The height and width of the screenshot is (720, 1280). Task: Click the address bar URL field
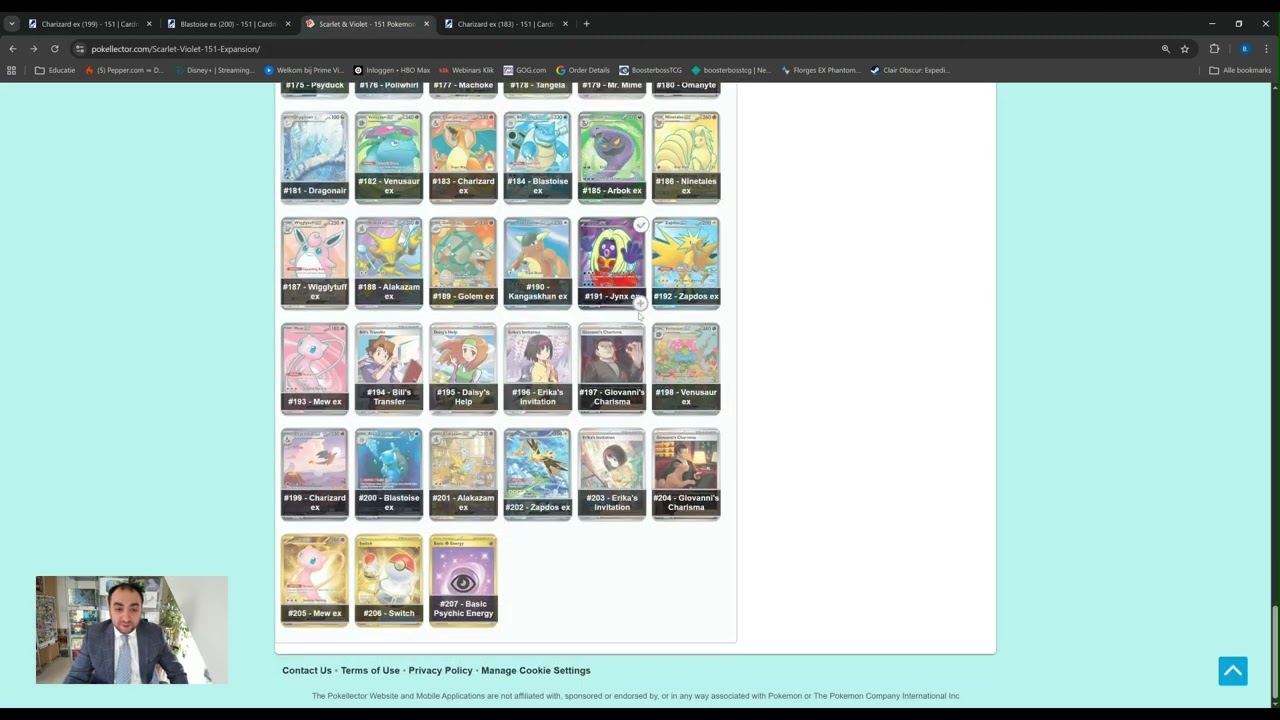click(x=620, y=49)
